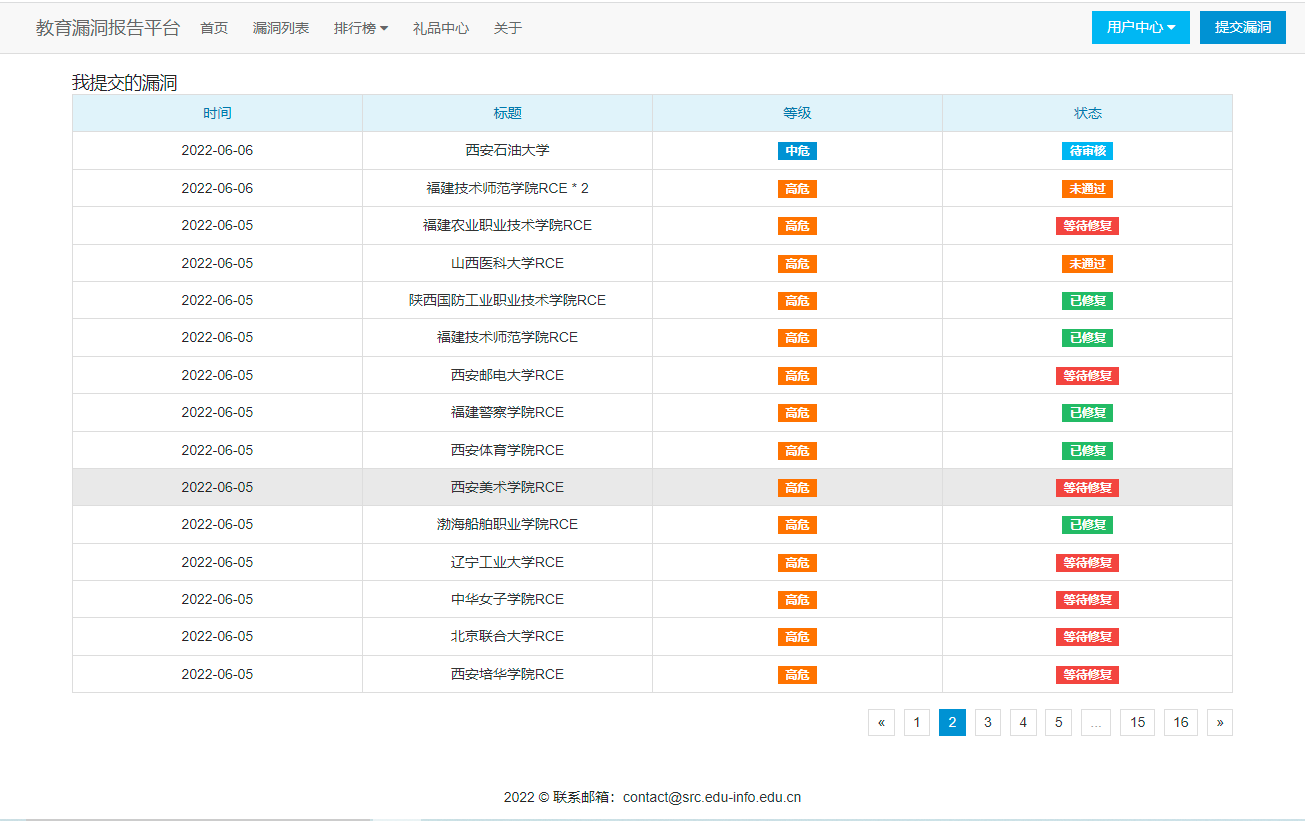Go to previous page with « arrow
This screenshot has width=1305, height=821.
(x=881, y=722)
